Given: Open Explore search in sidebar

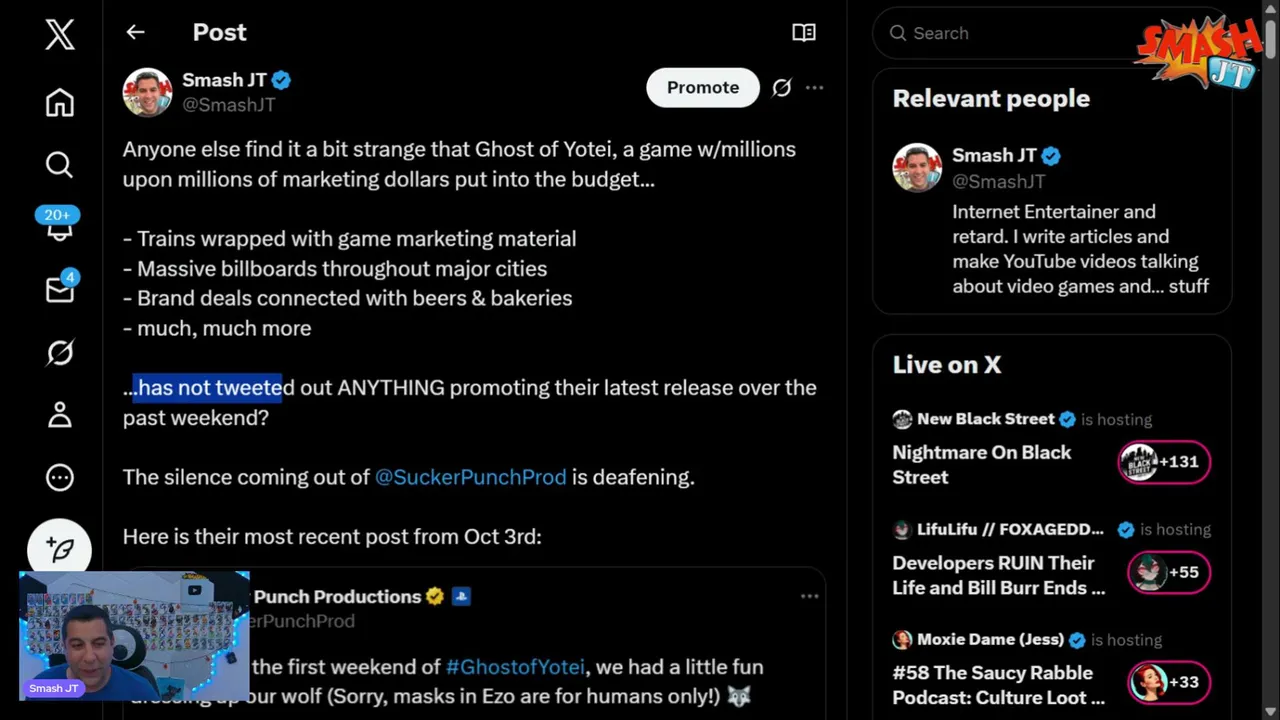Looking at the screenshot, I should (60, 164).
